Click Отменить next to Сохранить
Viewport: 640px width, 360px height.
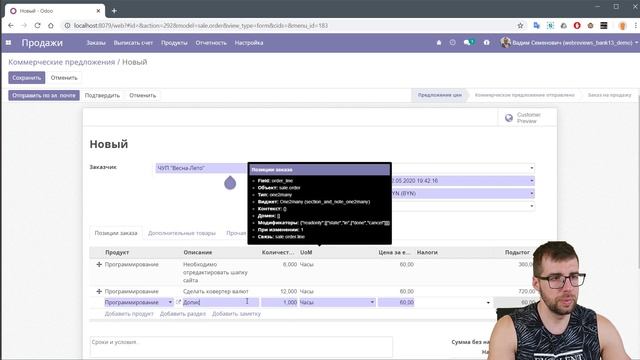(x=64, y=78)
